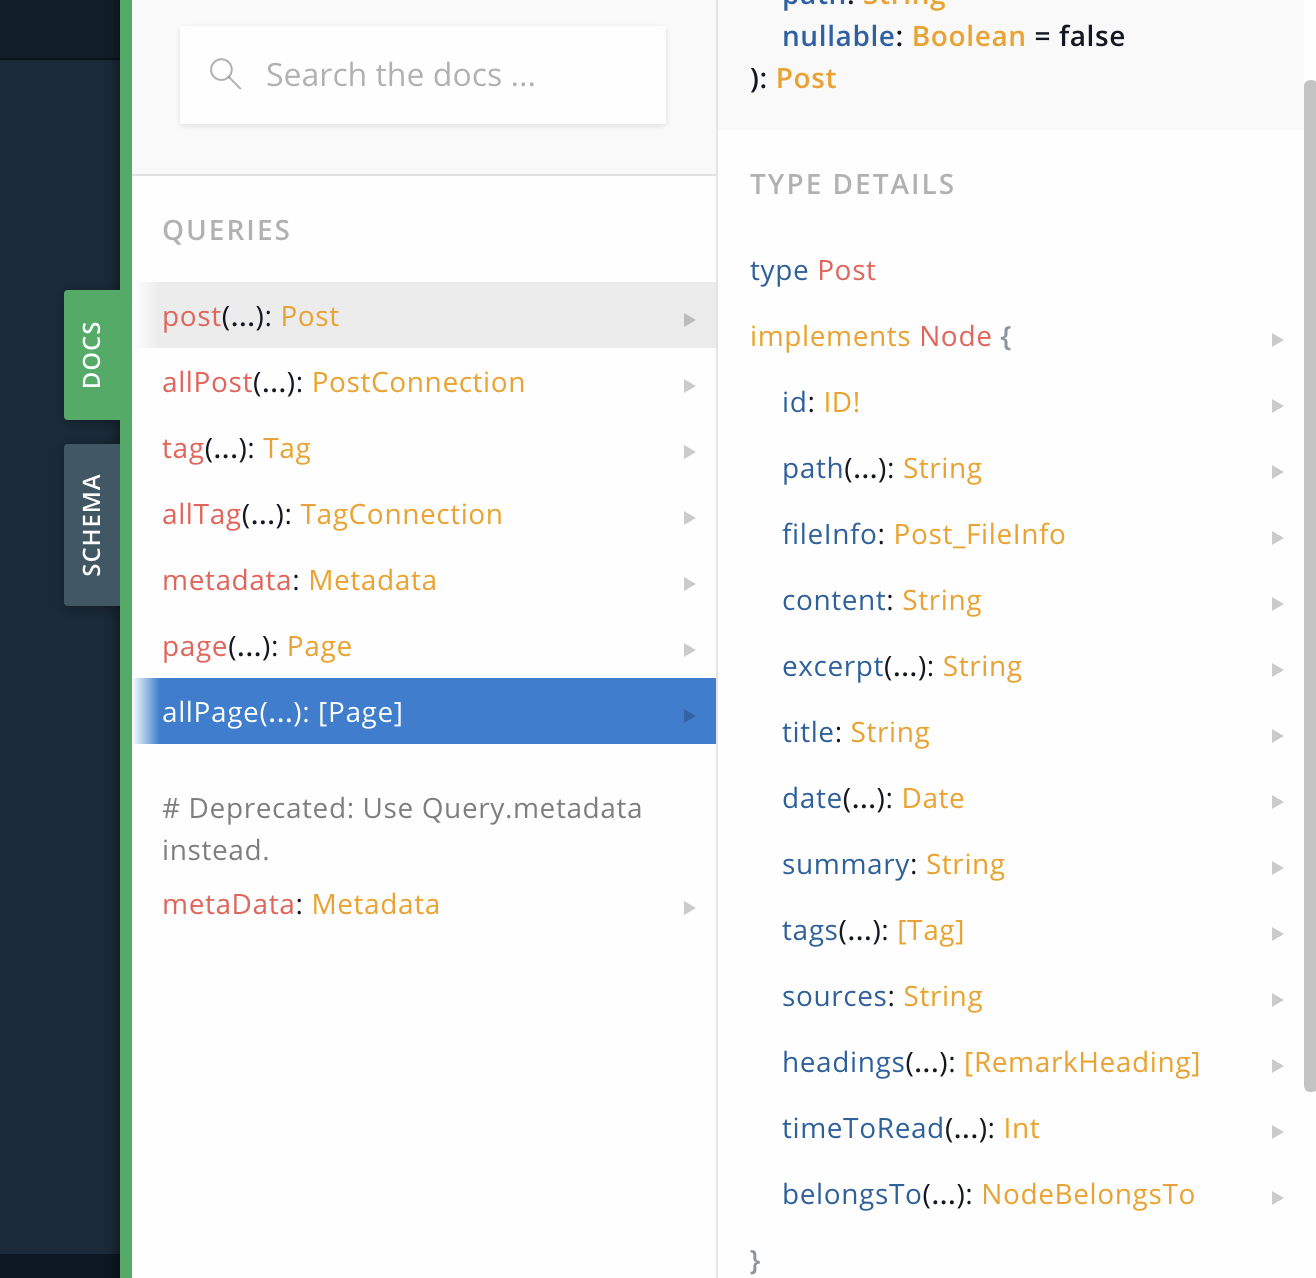Expand the allPage entry via its triangle
Screen dimensions: 1316x1278
coord(689,715)
